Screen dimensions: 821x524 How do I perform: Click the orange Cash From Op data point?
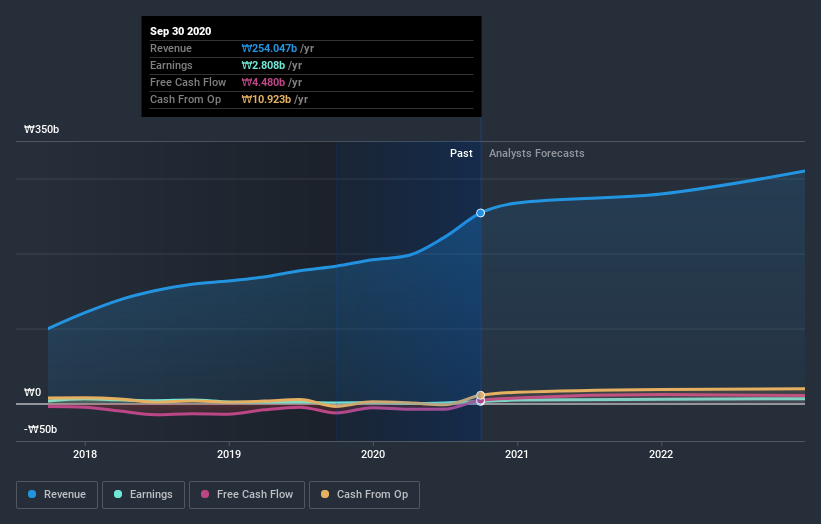[480, 395]
